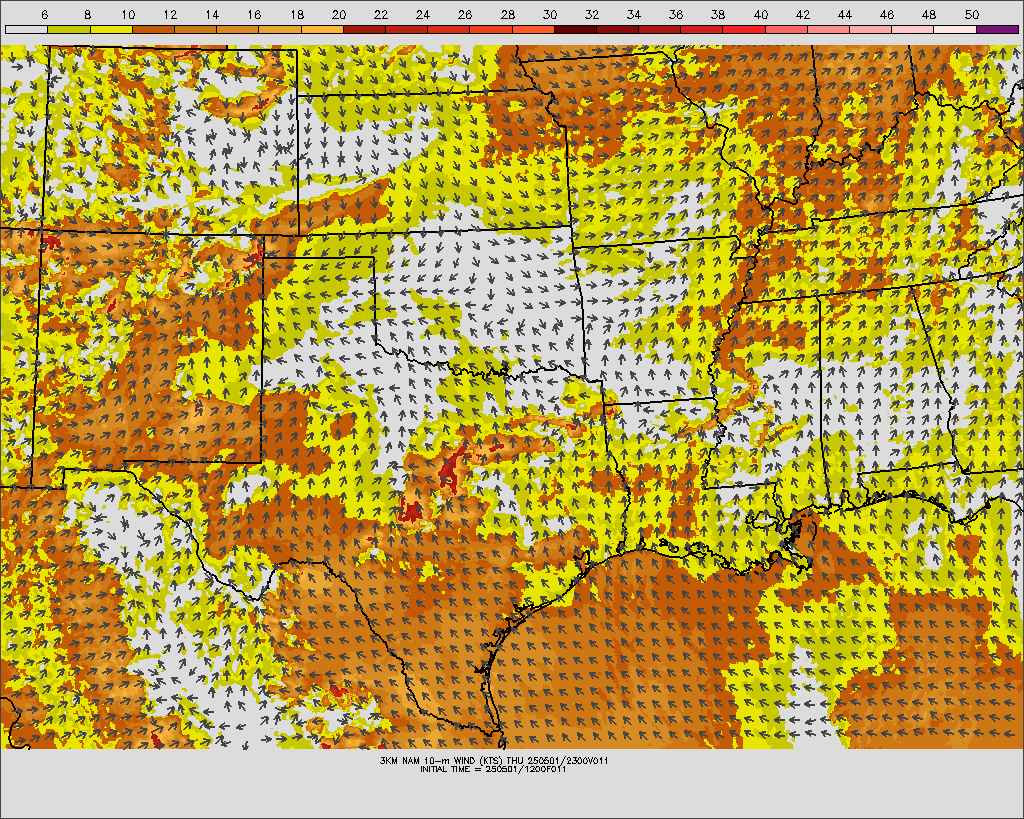Click the legend label '20'
1024x819 pixels.
[x=339, y=14]
